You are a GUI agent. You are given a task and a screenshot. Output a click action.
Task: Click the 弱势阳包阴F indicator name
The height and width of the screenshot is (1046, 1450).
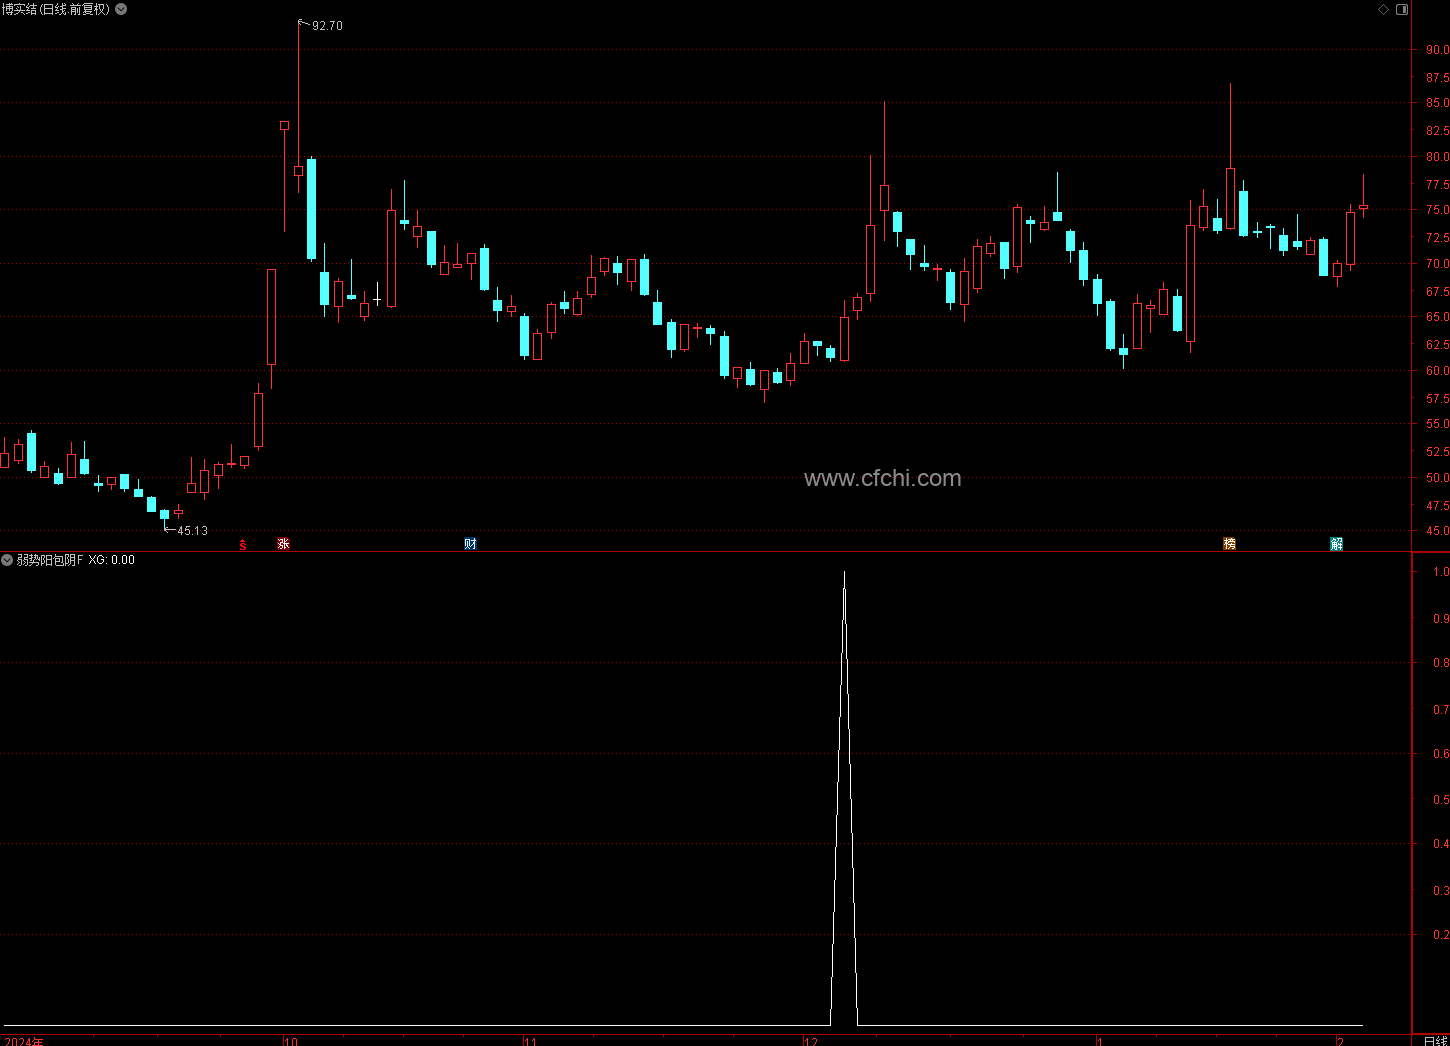point(50,560)
